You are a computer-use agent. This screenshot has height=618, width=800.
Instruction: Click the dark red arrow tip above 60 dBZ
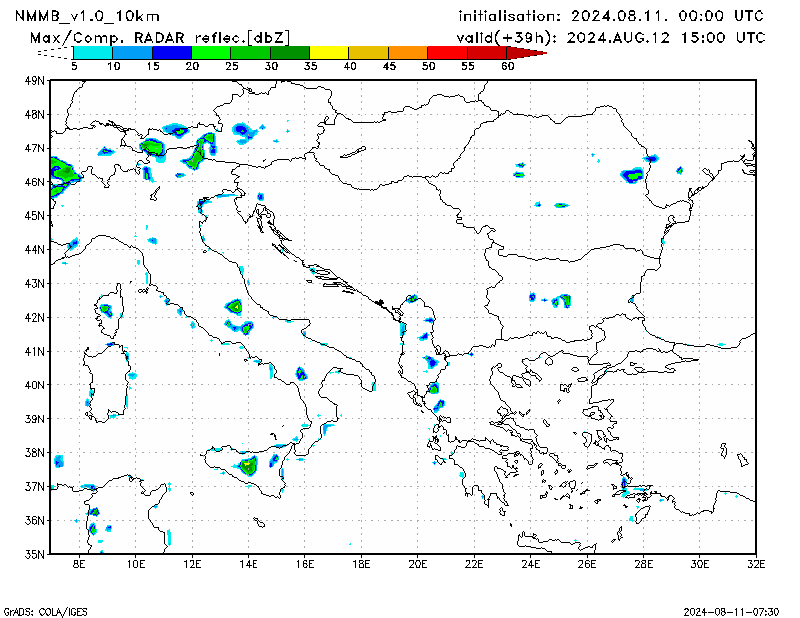[533, 51]
